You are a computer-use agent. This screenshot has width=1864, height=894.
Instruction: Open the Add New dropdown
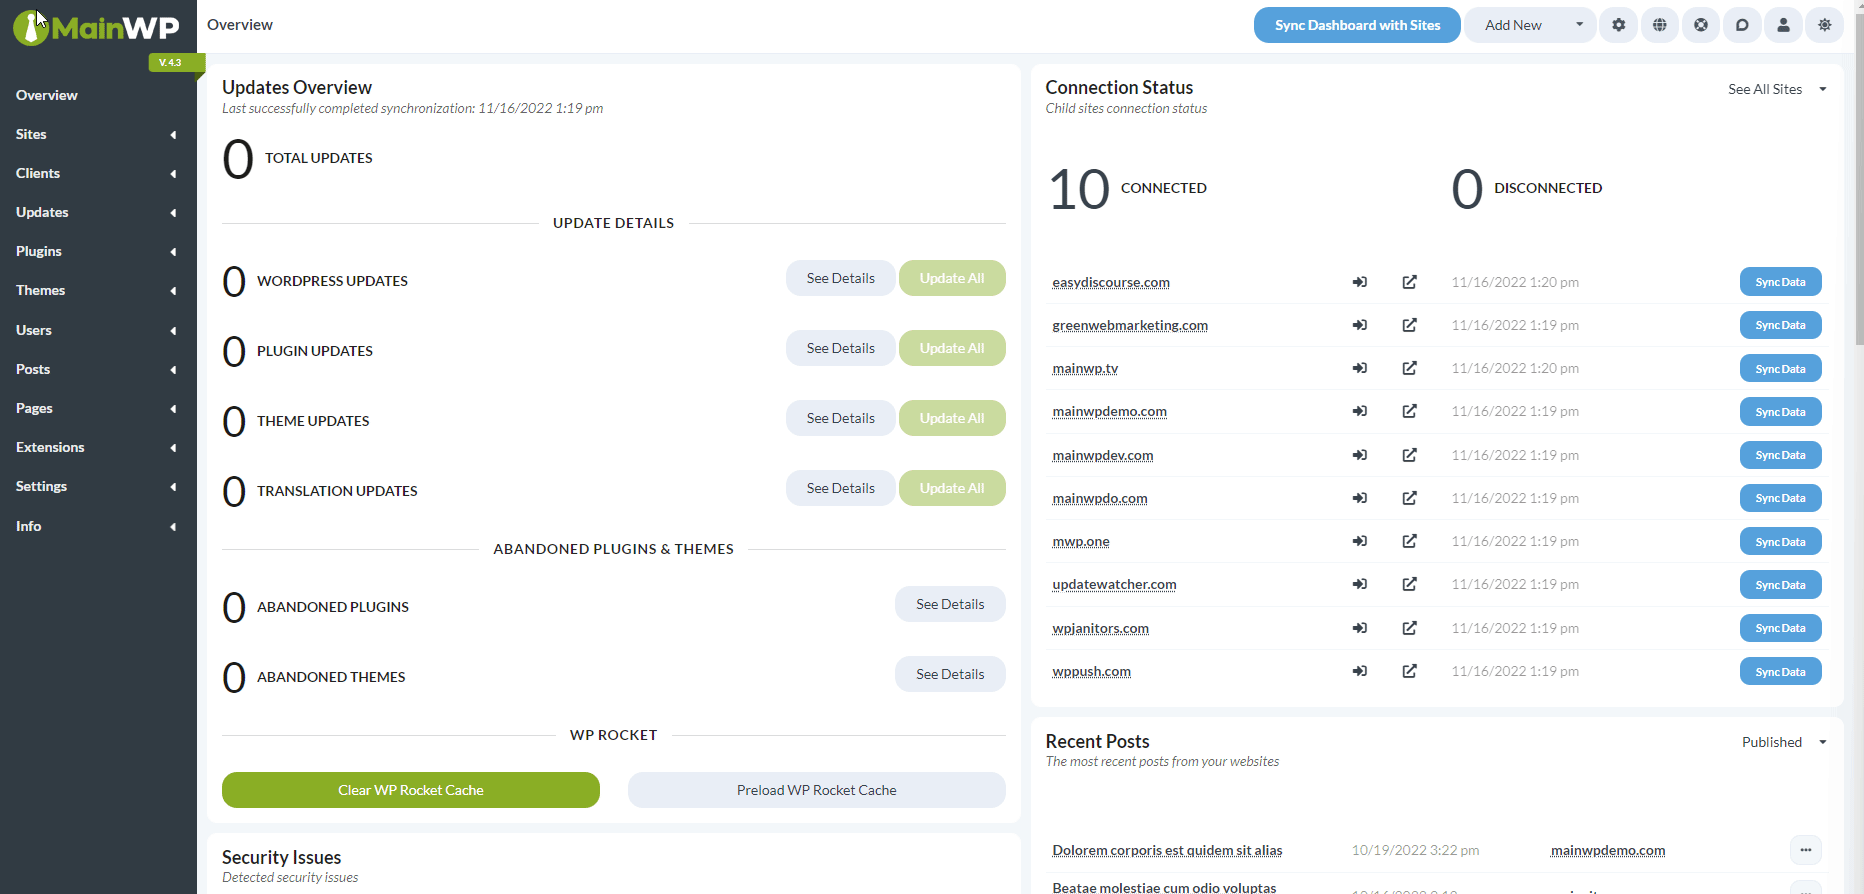(1530, 25)
